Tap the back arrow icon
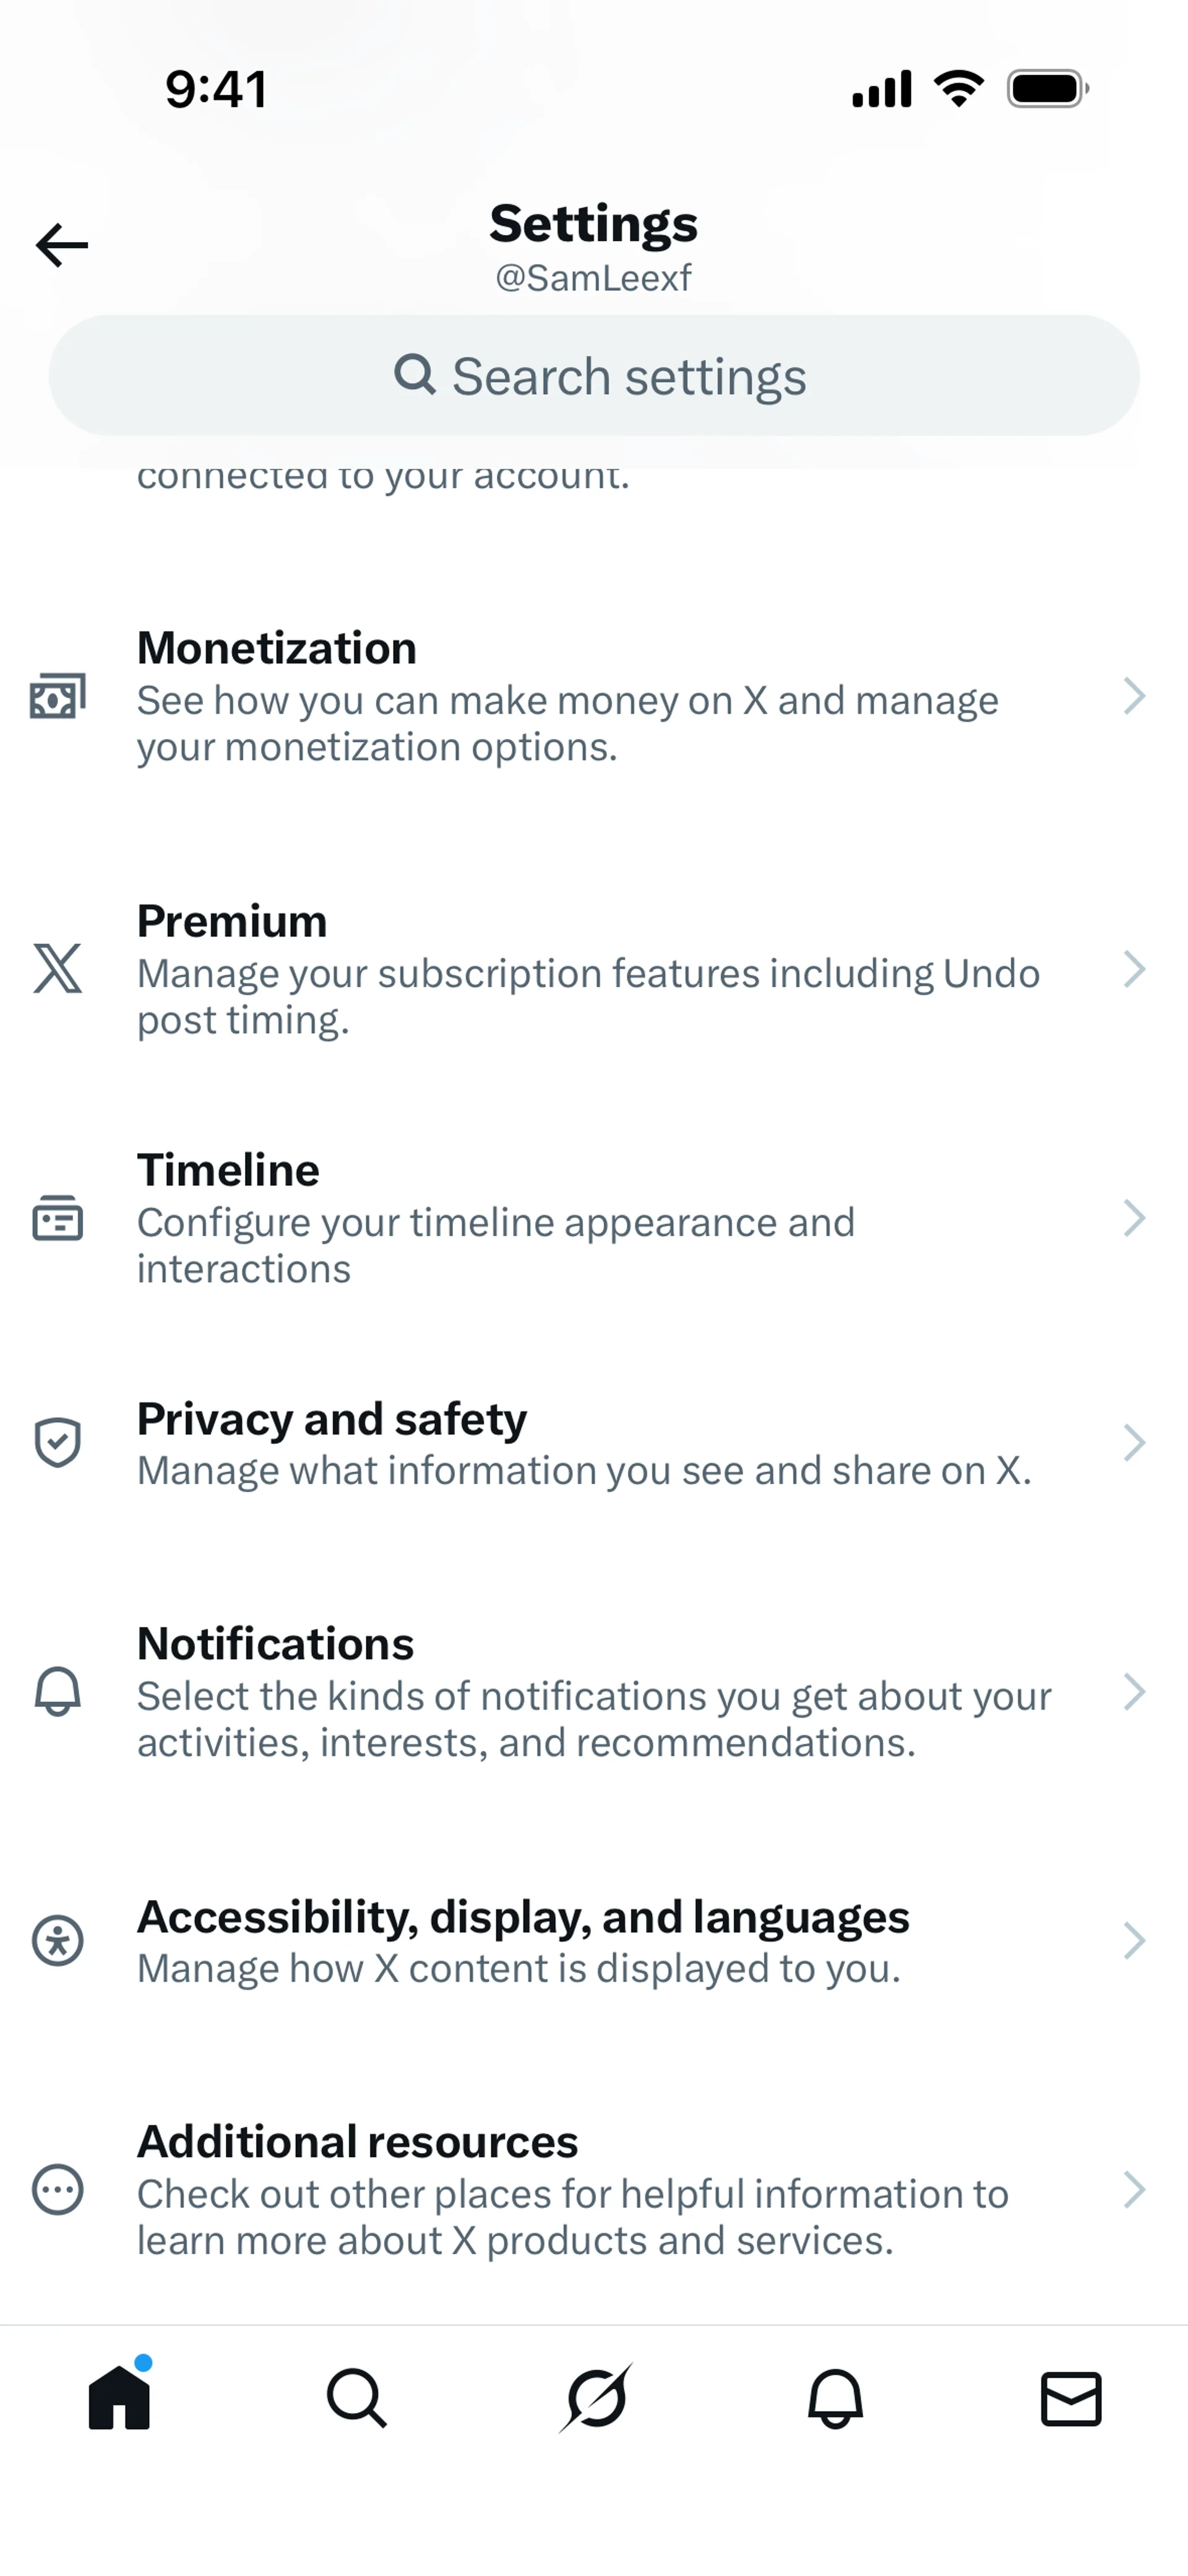This screenshot has height=2576, width=1188. (x=62, y=245)
